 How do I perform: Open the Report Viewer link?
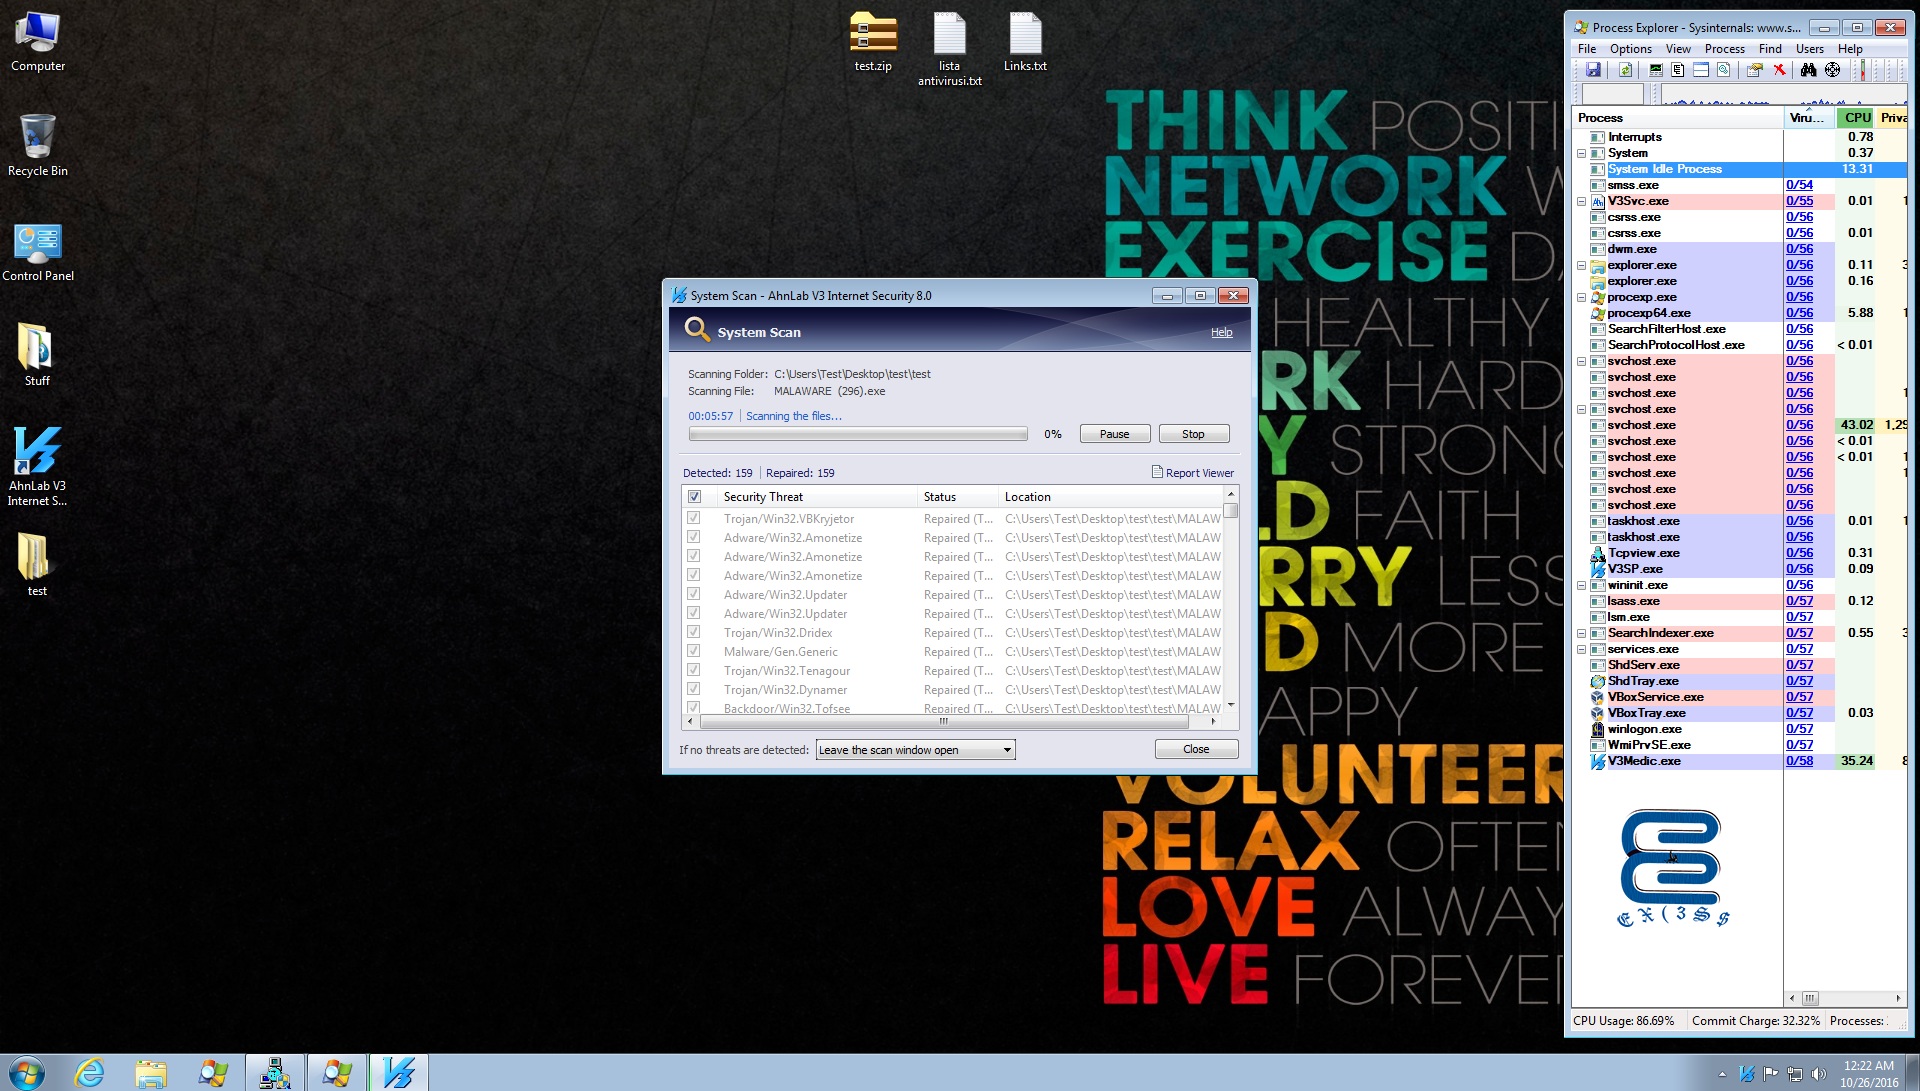point(1199,473)
